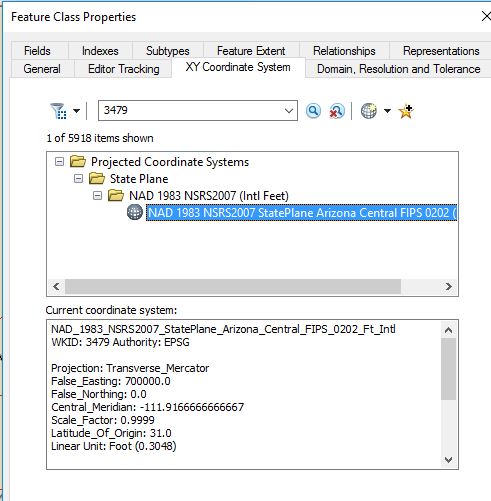This screenshot has height=501, width=491.
Task: Click the magnifier search button
Action: (x=313, y=111)
